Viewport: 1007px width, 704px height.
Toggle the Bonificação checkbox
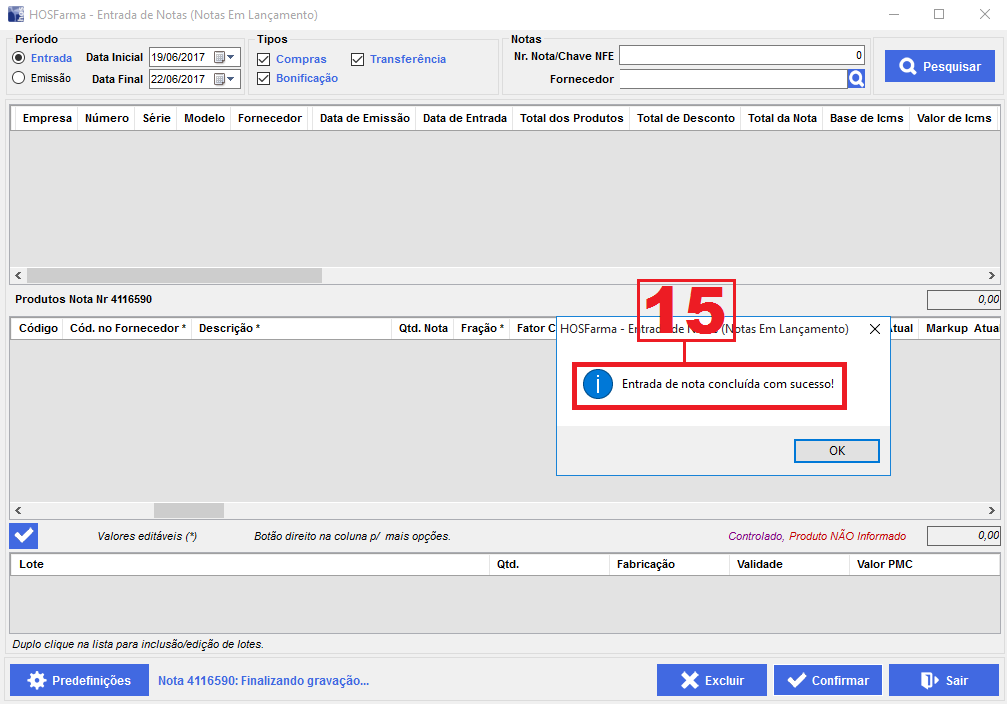tap(264, 78)
